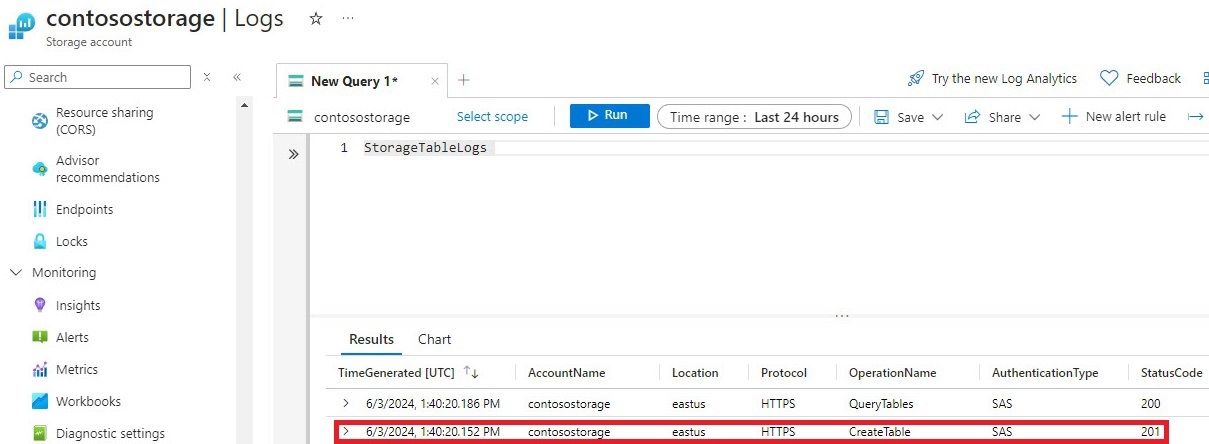Click the Endpoints icon

pos(40,209)
